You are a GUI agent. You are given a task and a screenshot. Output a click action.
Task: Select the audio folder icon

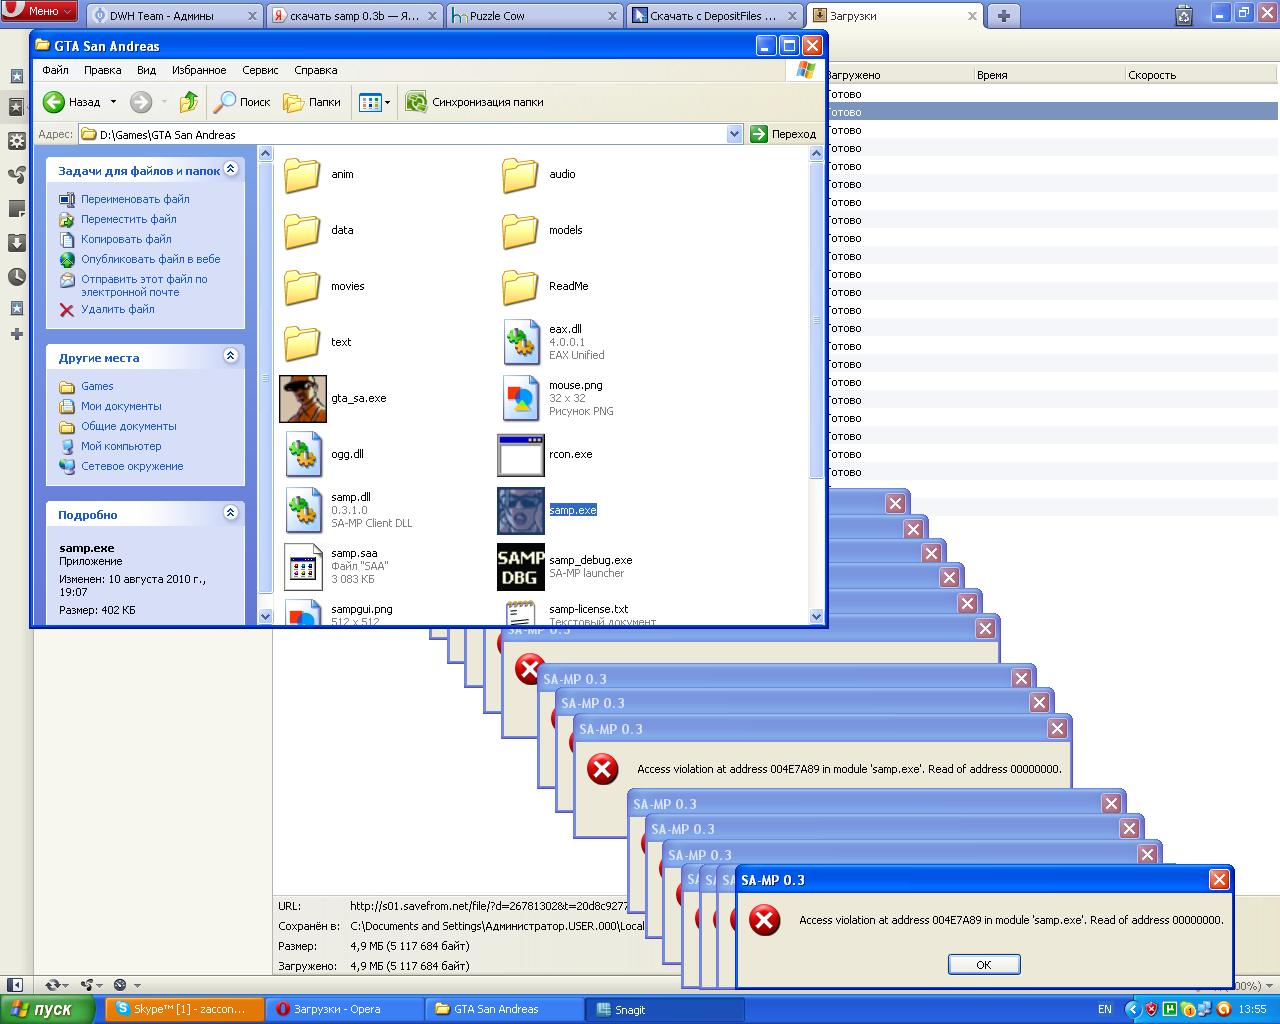[520, 174]
